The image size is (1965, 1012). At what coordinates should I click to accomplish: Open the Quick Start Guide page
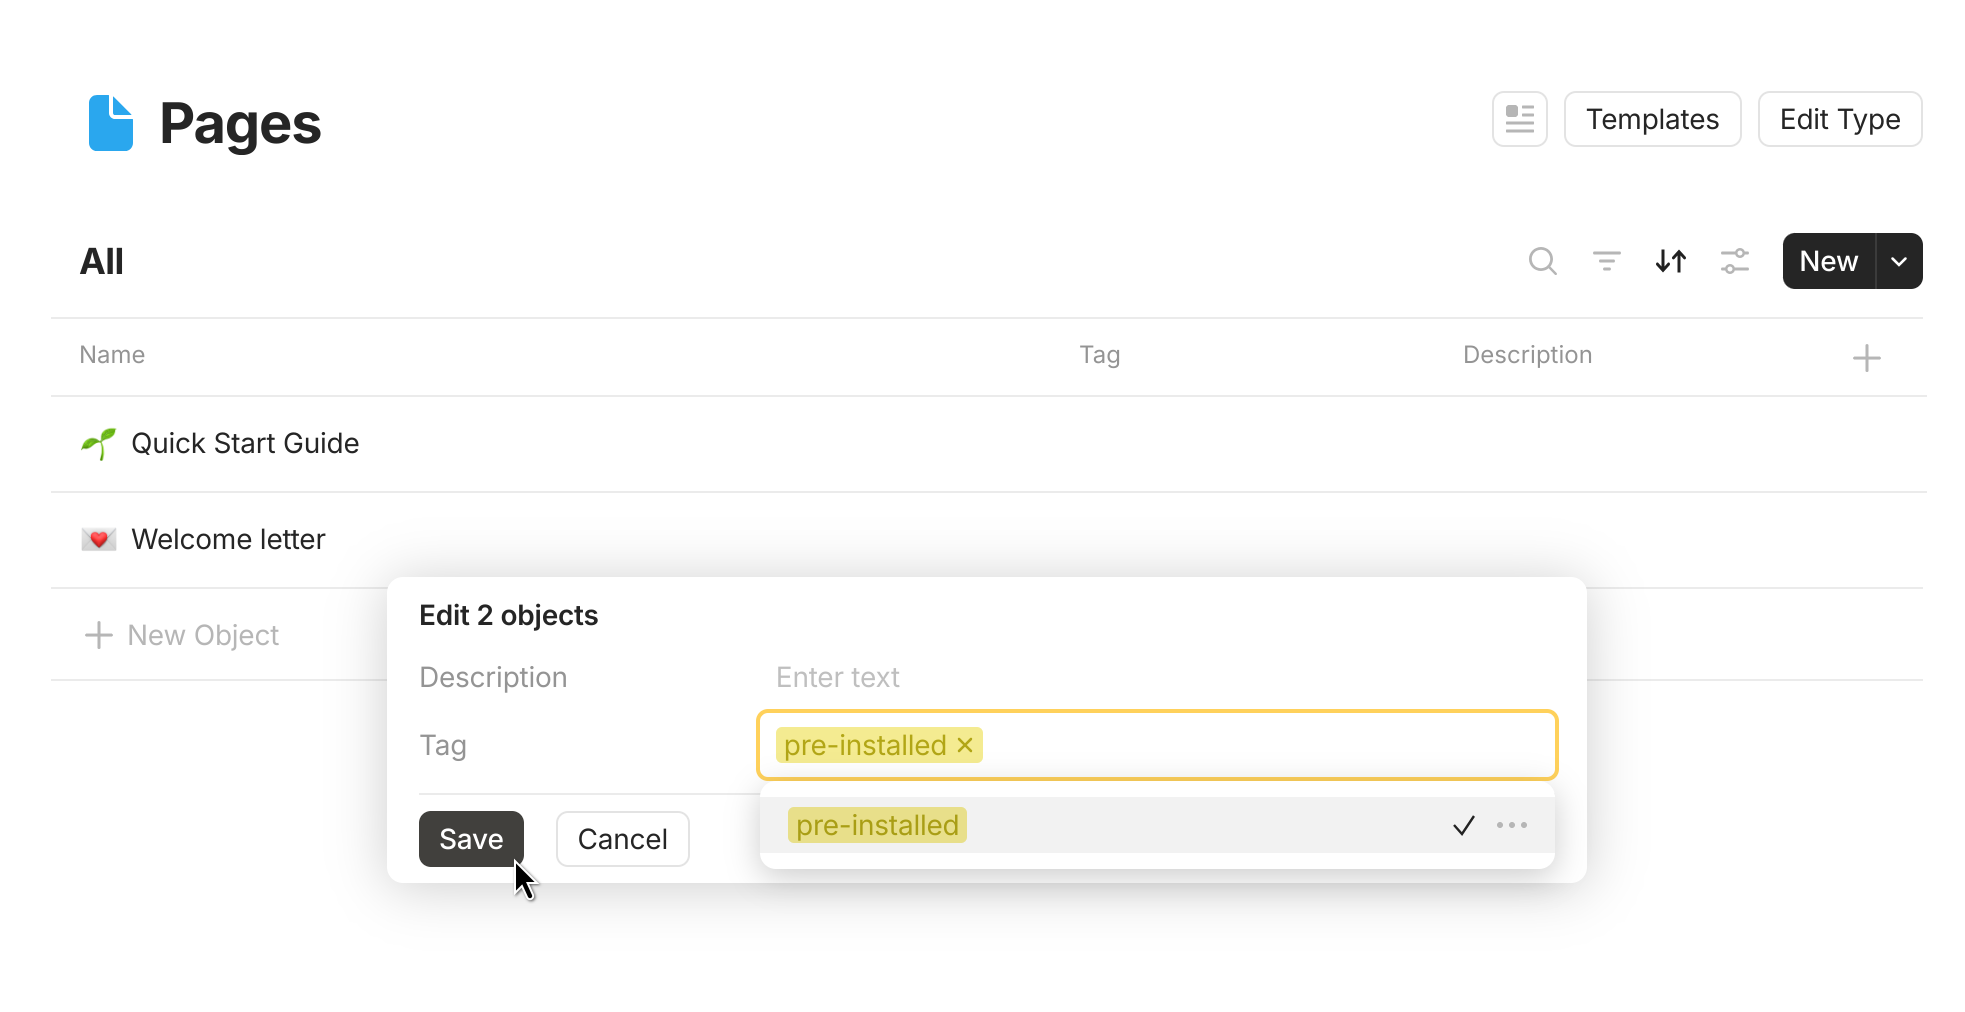(245, 443)
